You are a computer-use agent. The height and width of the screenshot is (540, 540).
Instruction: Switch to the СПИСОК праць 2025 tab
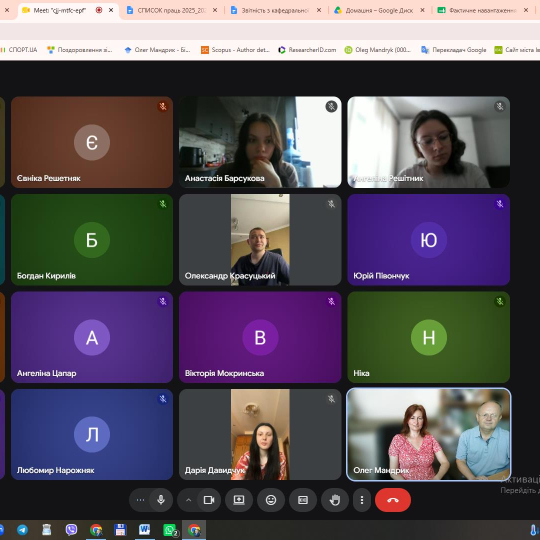pyautogui.click(x=172, y=10)
